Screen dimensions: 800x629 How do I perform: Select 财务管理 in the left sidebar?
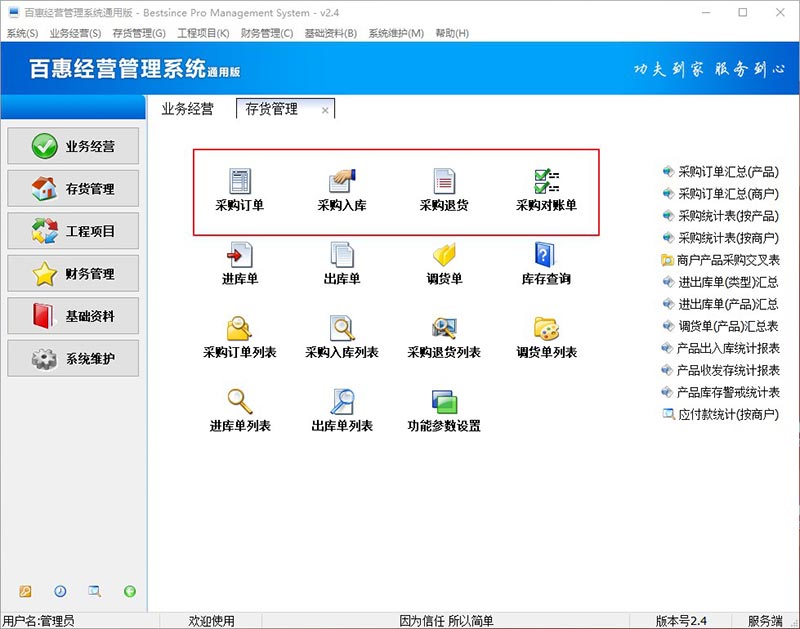coord(73,273)
